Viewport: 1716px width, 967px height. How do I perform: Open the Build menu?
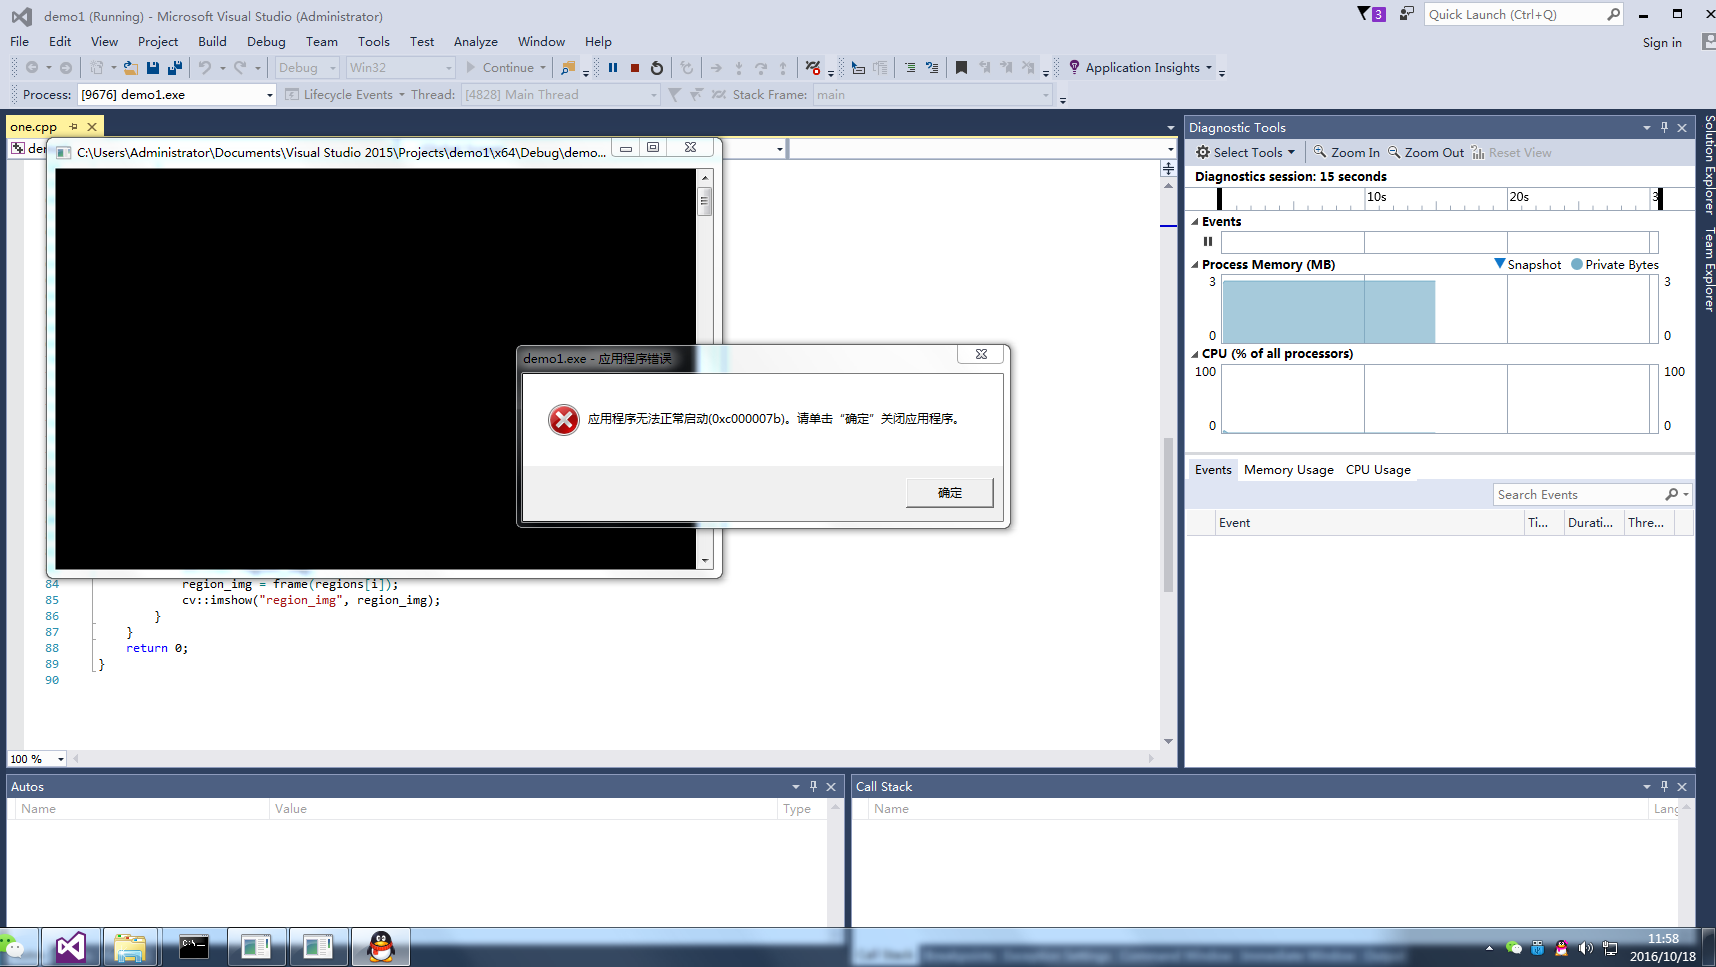click(212, 42)
